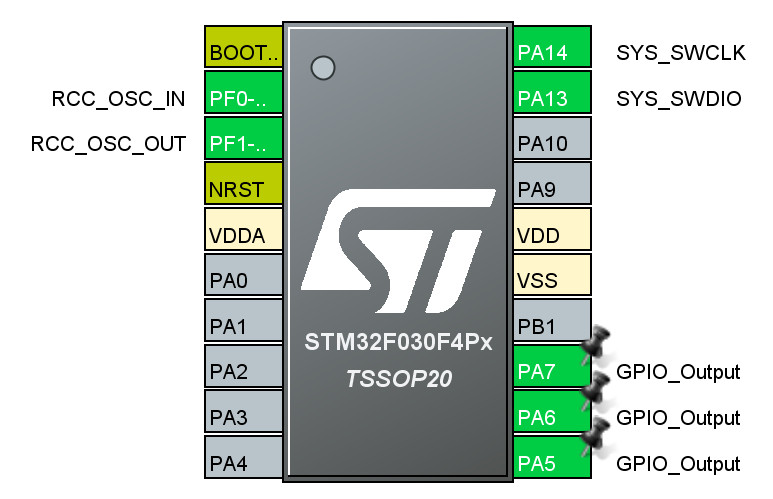
Task: Select the BOOT0 pin
Action: (x=244, y=47)
